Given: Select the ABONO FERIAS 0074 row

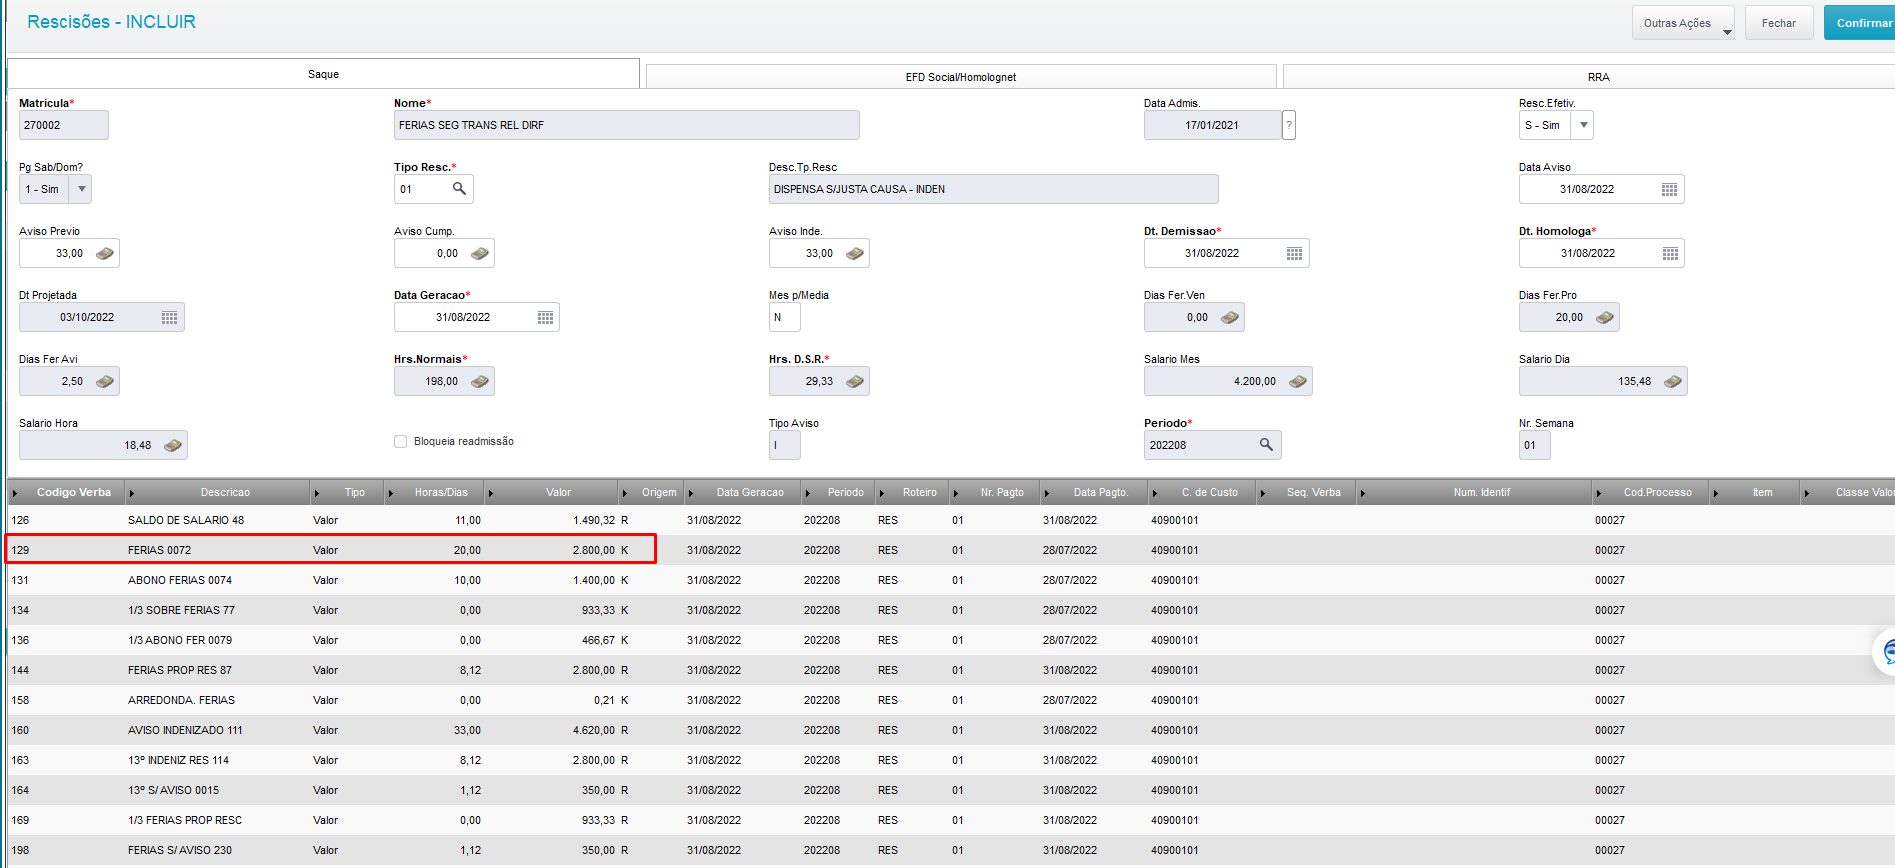Looking at the screenshot, I should pos(950,580).
